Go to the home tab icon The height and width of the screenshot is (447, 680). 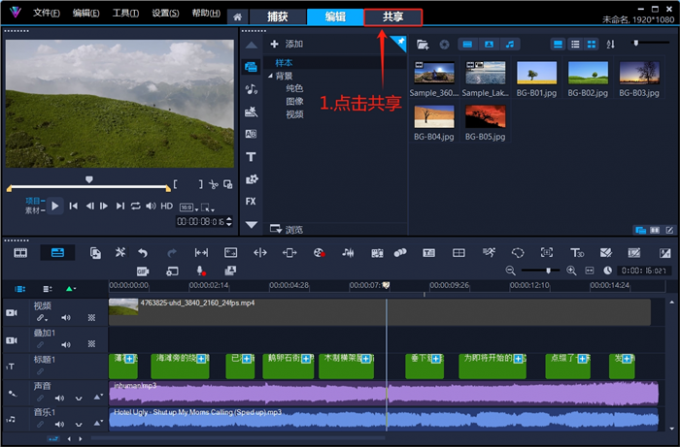pos(237,17)
